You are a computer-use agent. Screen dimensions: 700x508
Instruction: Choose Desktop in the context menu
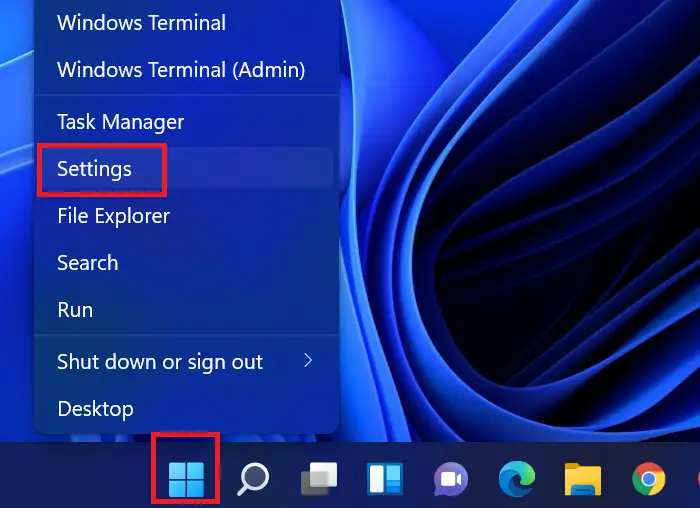[x=187, y=409]
